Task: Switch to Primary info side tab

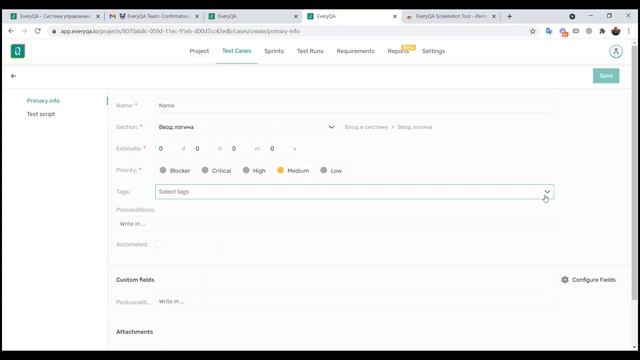Action: pyautogui.click(x=43, y=101)
